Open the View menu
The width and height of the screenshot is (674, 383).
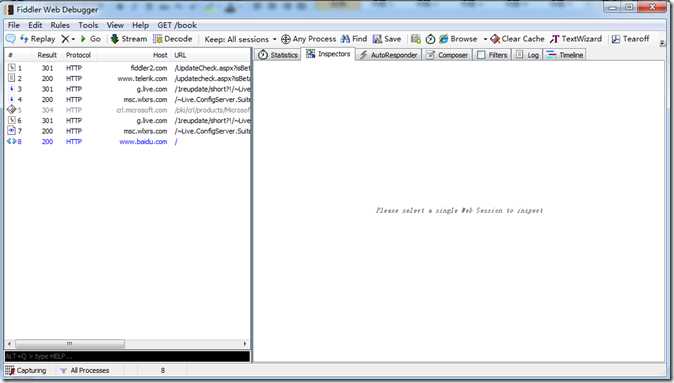coord(115,25)
